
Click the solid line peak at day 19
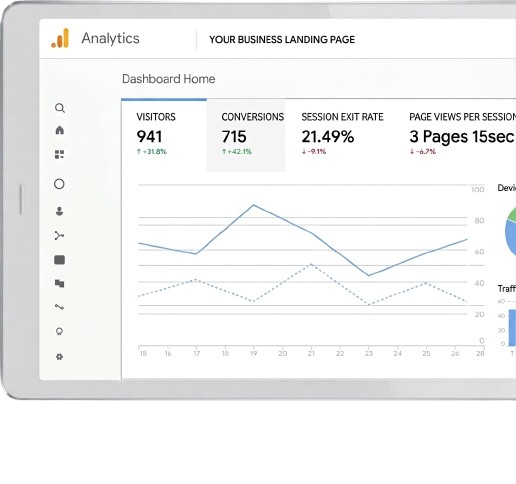[254, 205]
